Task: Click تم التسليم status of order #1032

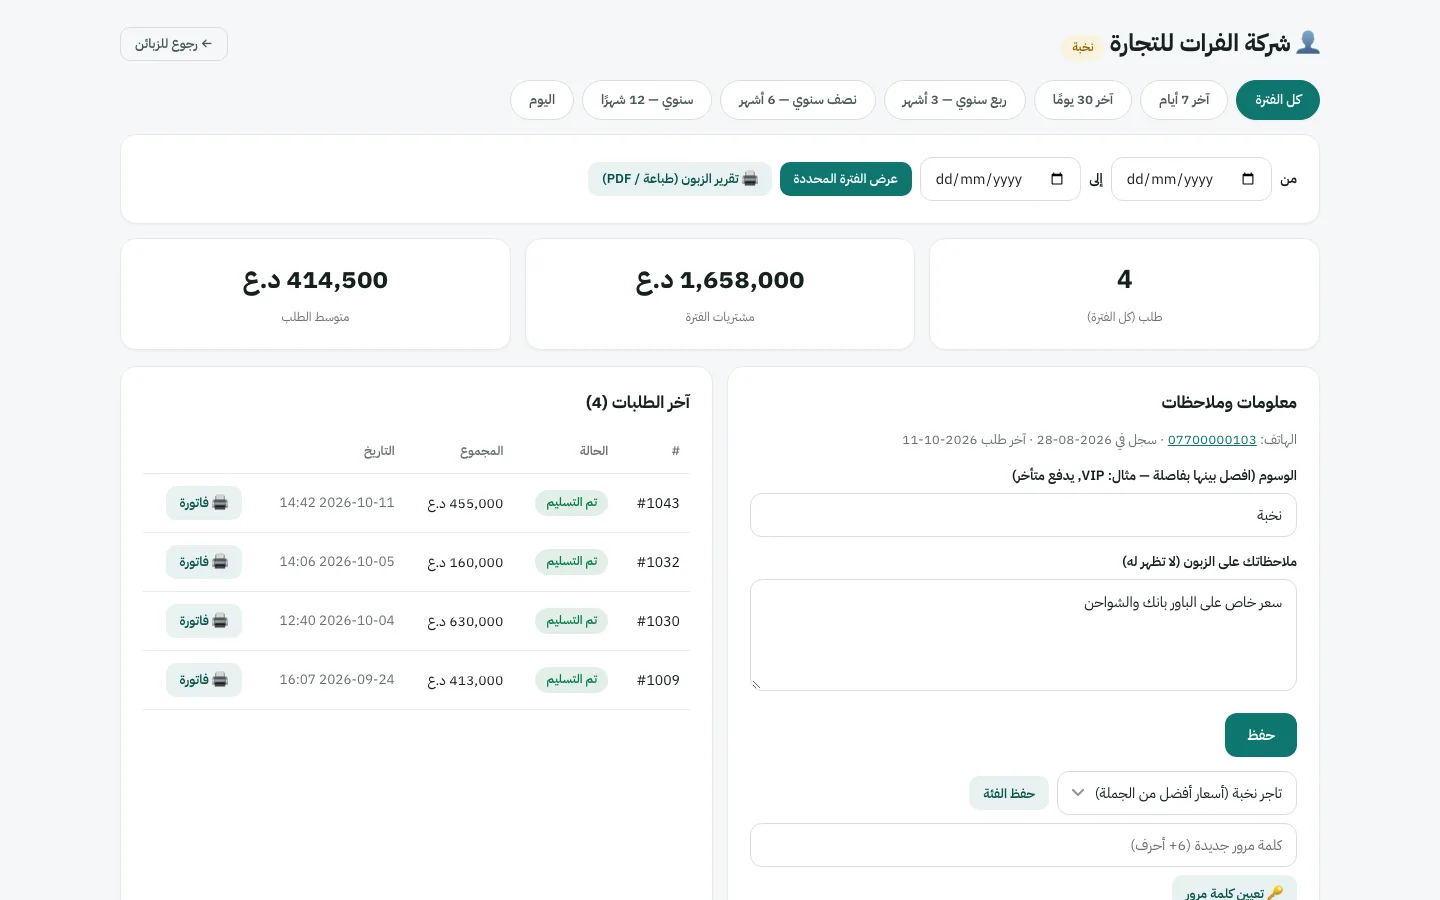Action: pos(571,562)
